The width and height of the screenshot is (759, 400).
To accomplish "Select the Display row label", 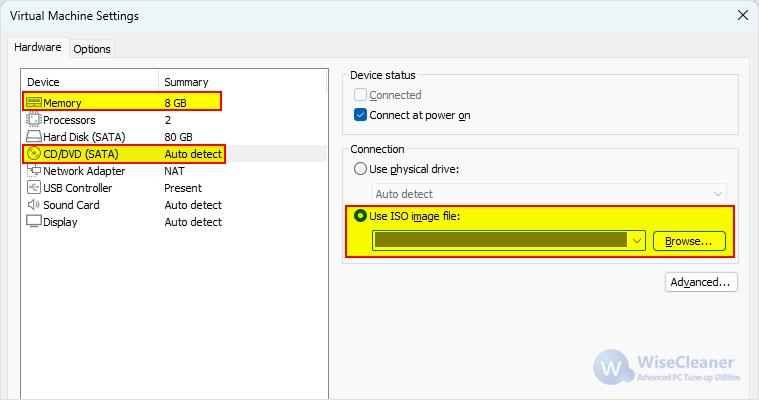I will [60, 222].
